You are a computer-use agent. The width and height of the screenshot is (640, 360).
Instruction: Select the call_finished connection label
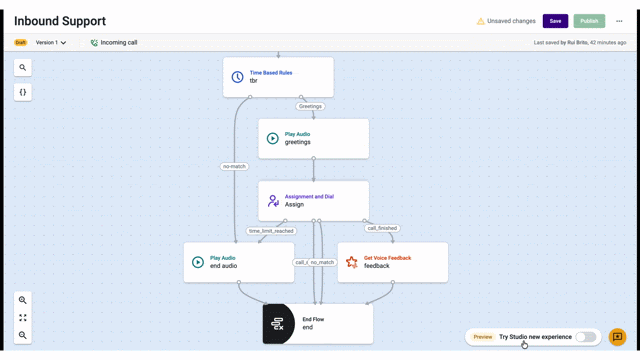pos(382,228)
